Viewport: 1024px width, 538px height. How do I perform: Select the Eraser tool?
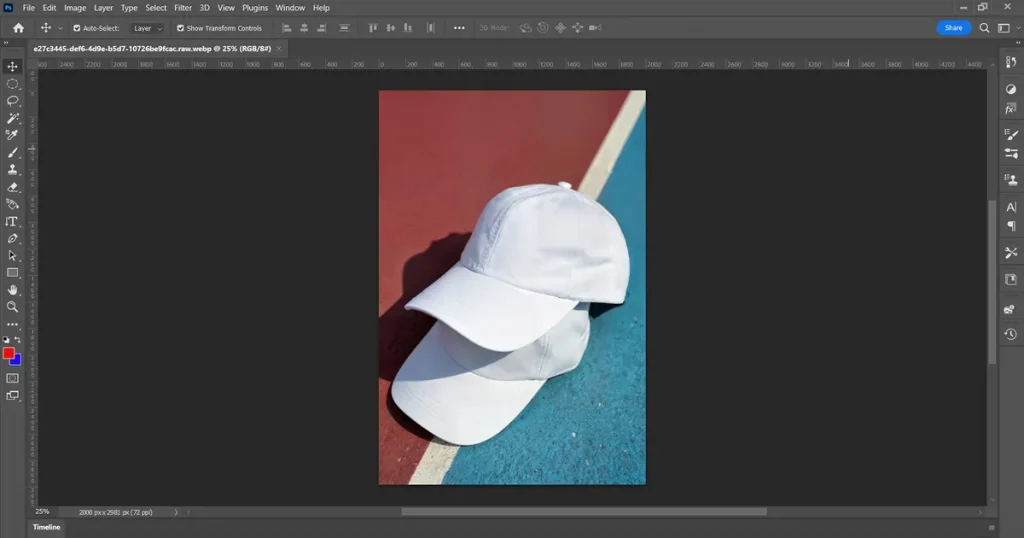click(12, 187)
